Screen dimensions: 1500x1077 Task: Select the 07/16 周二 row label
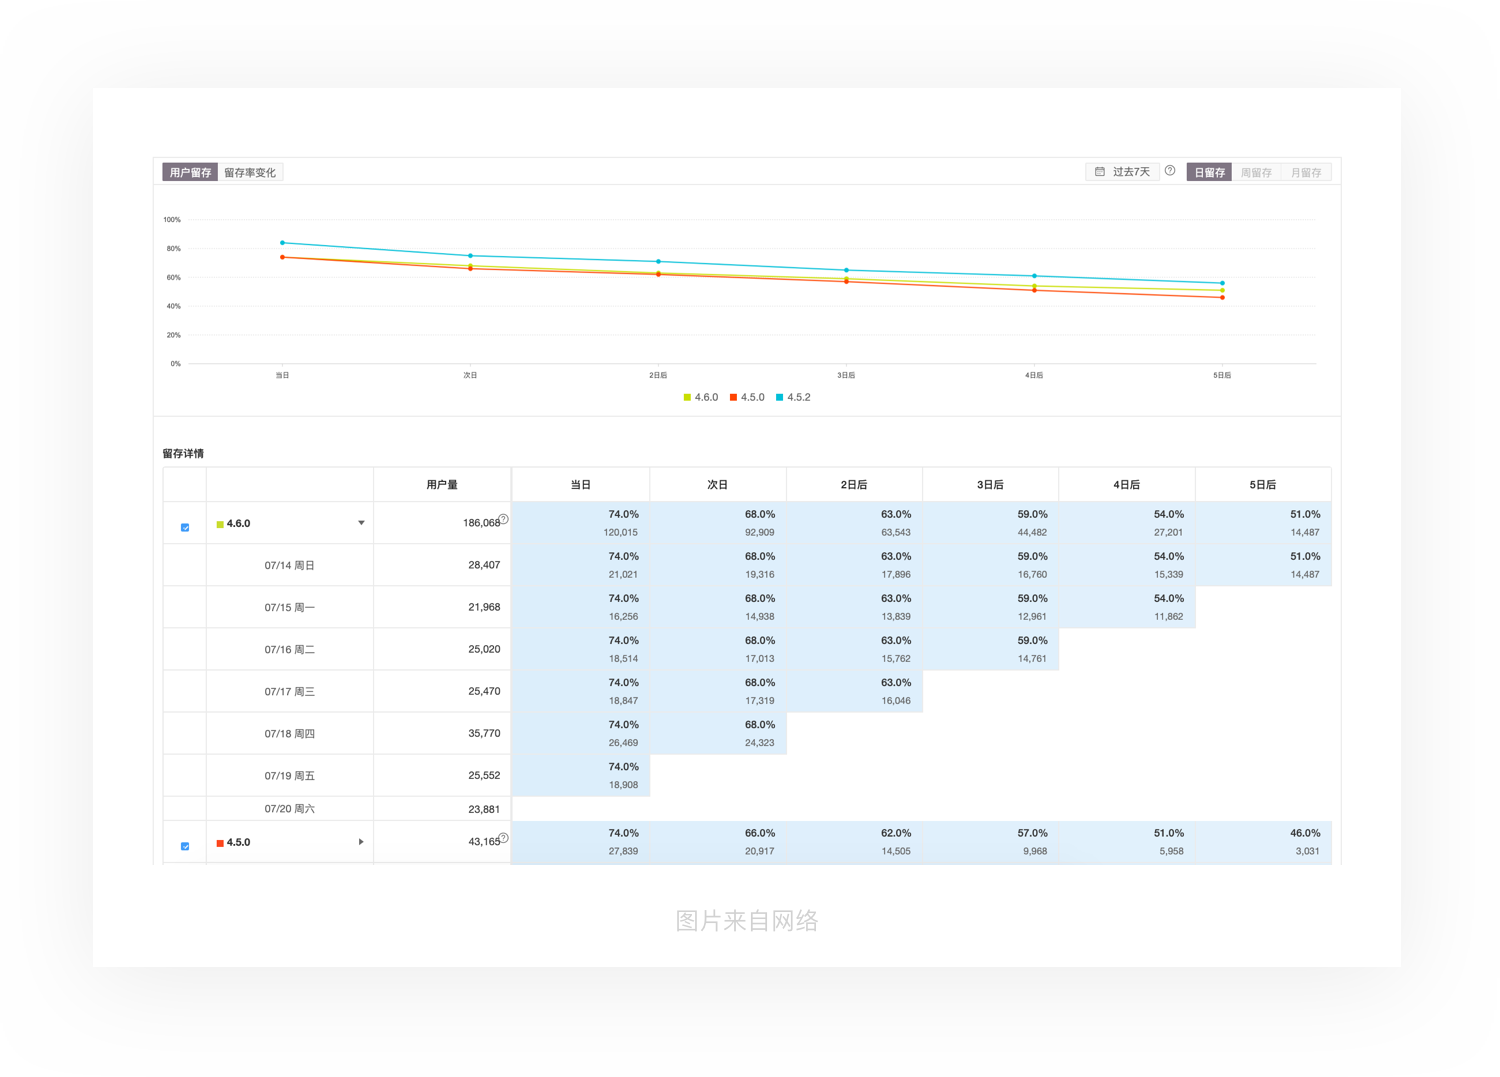290,649
